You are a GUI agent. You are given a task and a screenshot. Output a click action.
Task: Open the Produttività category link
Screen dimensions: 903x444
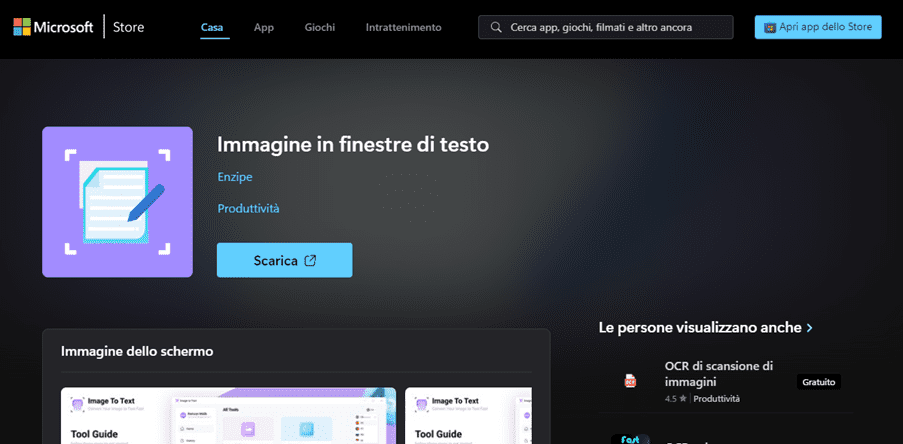(248, 208)
